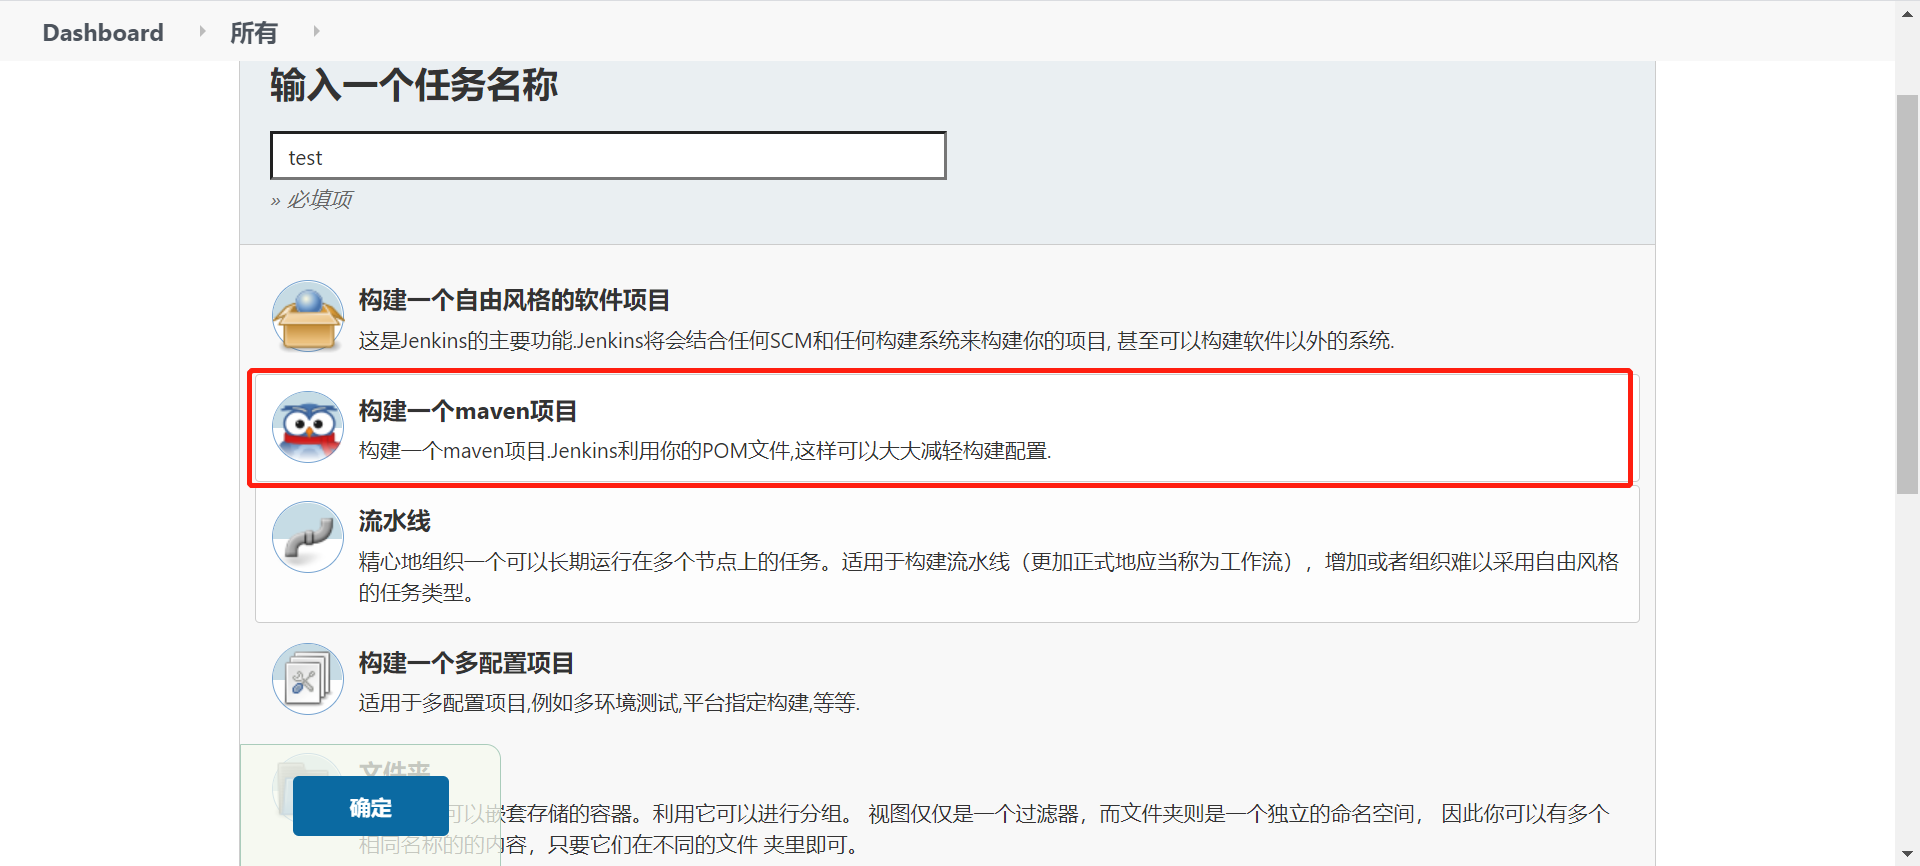Viewport: 1920px width, 866px height.
Task: Click the pipeline description paragraph
Action: pyautogui.click(x=989, y=577)
